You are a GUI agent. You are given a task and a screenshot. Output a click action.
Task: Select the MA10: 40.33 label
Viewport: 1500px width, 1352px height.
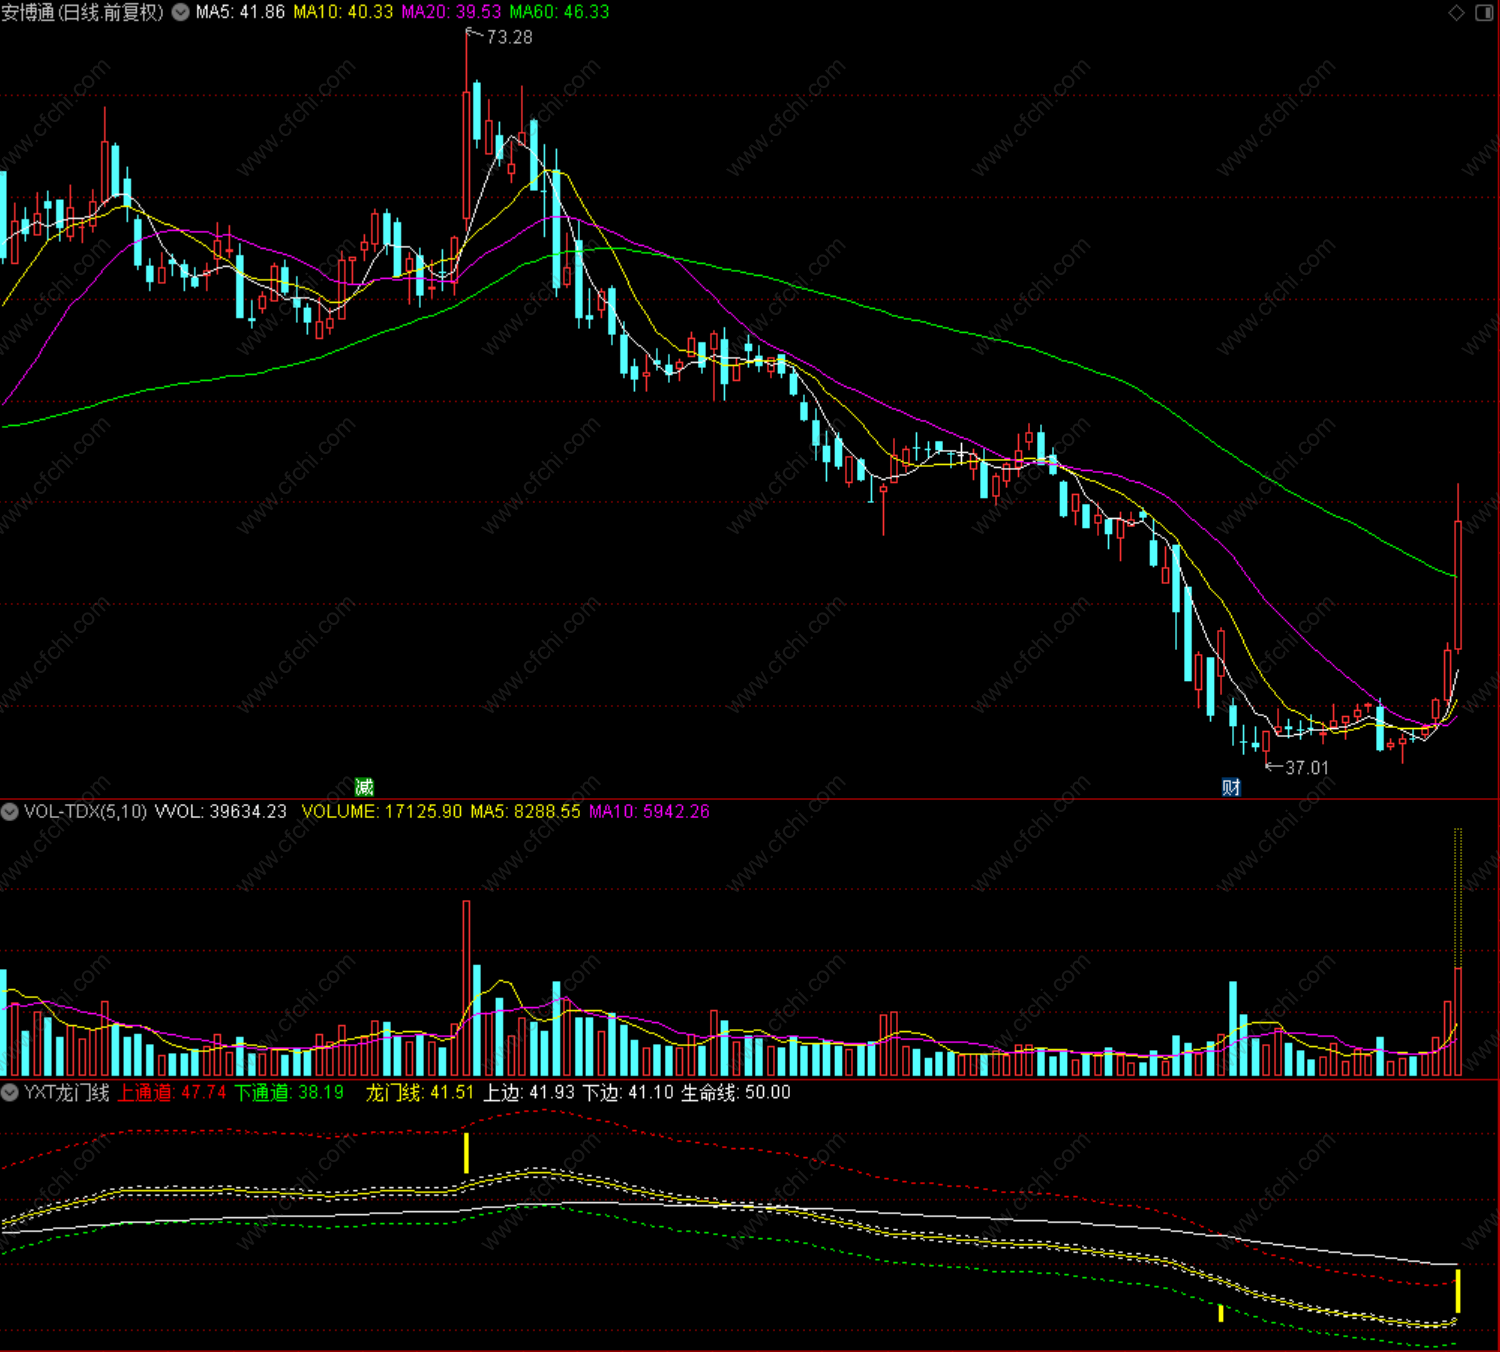(343, 12)
